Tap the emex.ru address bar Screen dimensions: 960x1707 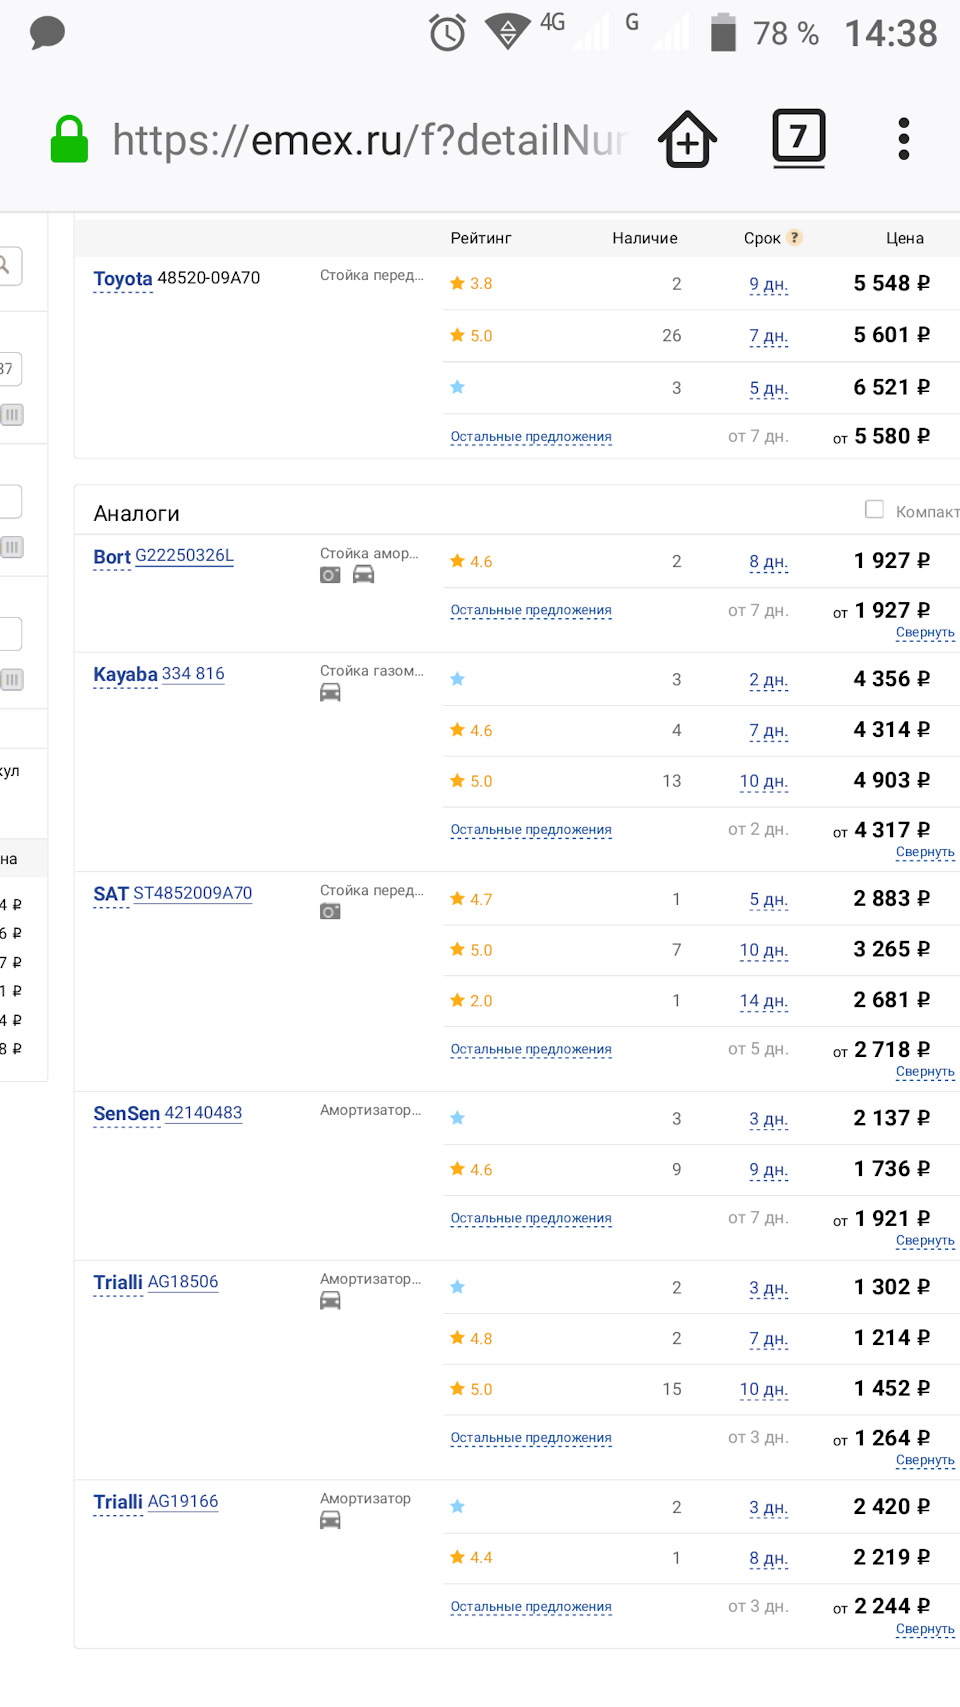[370, 140]
